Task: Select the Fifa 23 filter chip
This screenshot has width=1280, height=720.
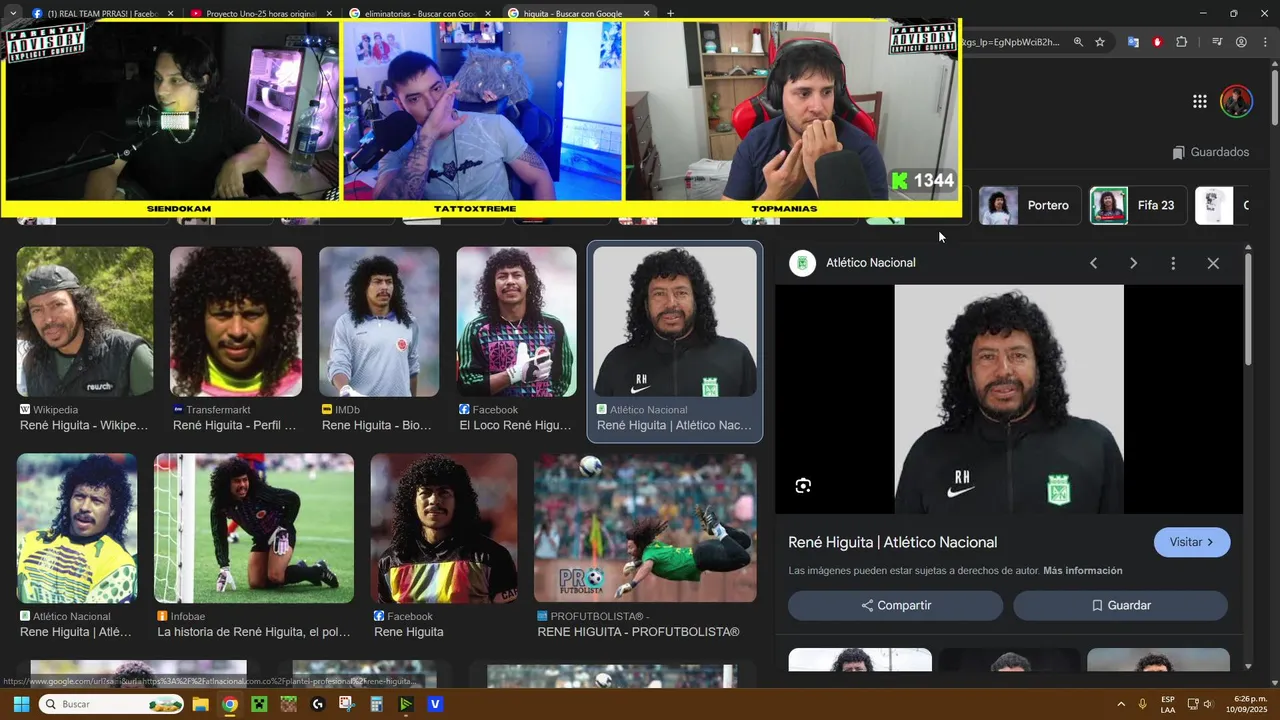Action: [1138, 205]
